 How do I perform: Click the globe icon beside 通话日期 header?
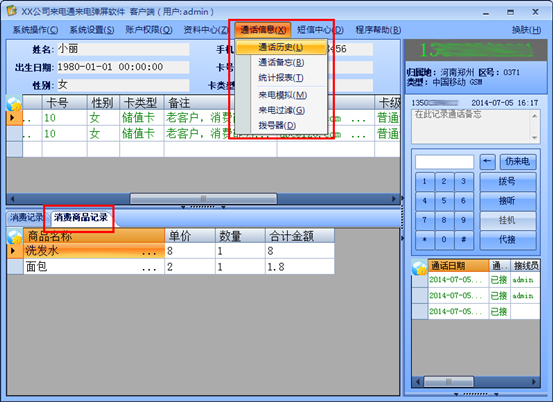click(x=420, y=268)
